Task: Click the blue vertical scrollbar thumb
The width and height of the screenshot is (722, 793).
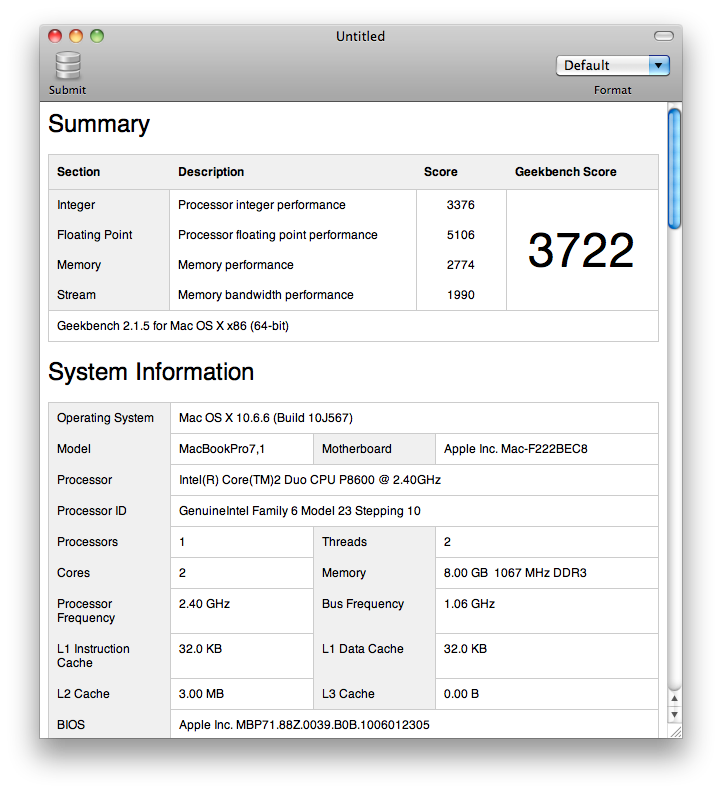Action: point(674,169)
